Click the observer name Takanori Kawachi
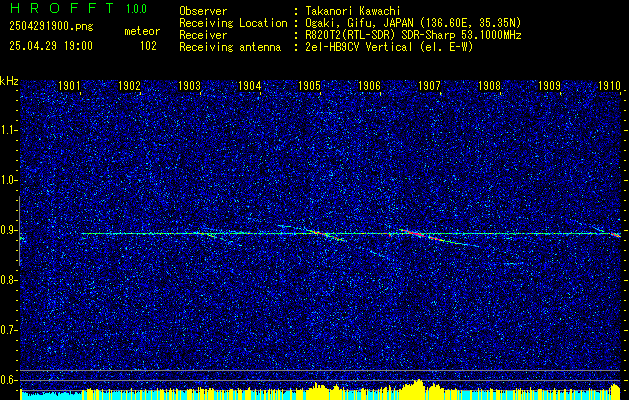Screen dimensions: 629x400 (x=353, y=11)
